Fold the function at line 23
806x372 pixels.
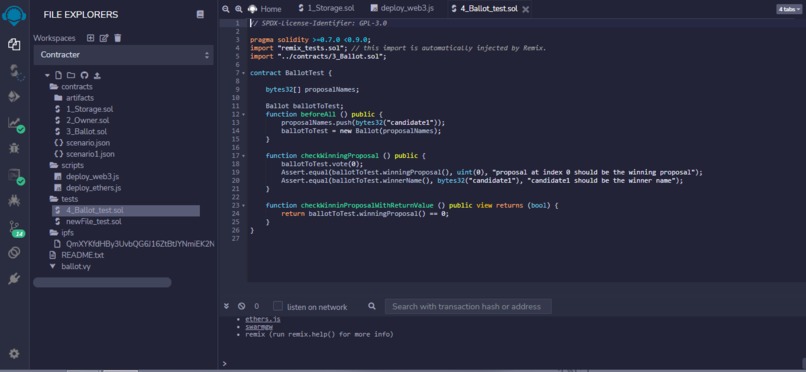click(244, 206)
